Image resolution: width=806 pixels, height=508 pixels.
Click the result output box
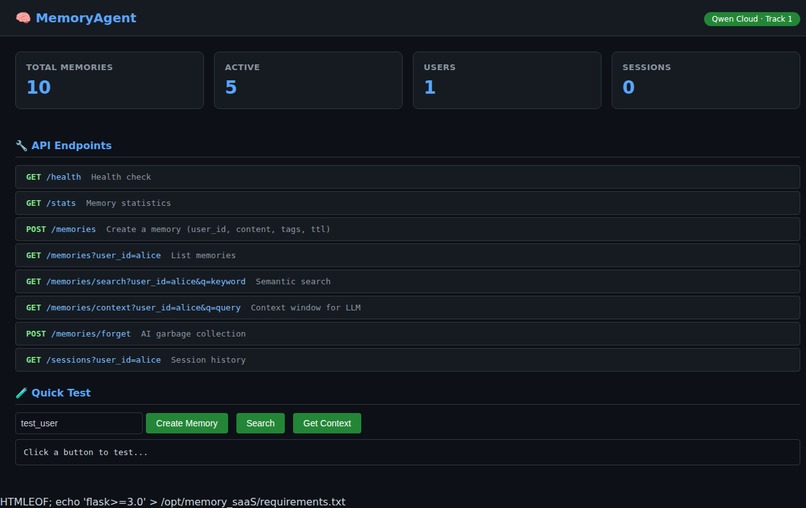coord(407,452)
